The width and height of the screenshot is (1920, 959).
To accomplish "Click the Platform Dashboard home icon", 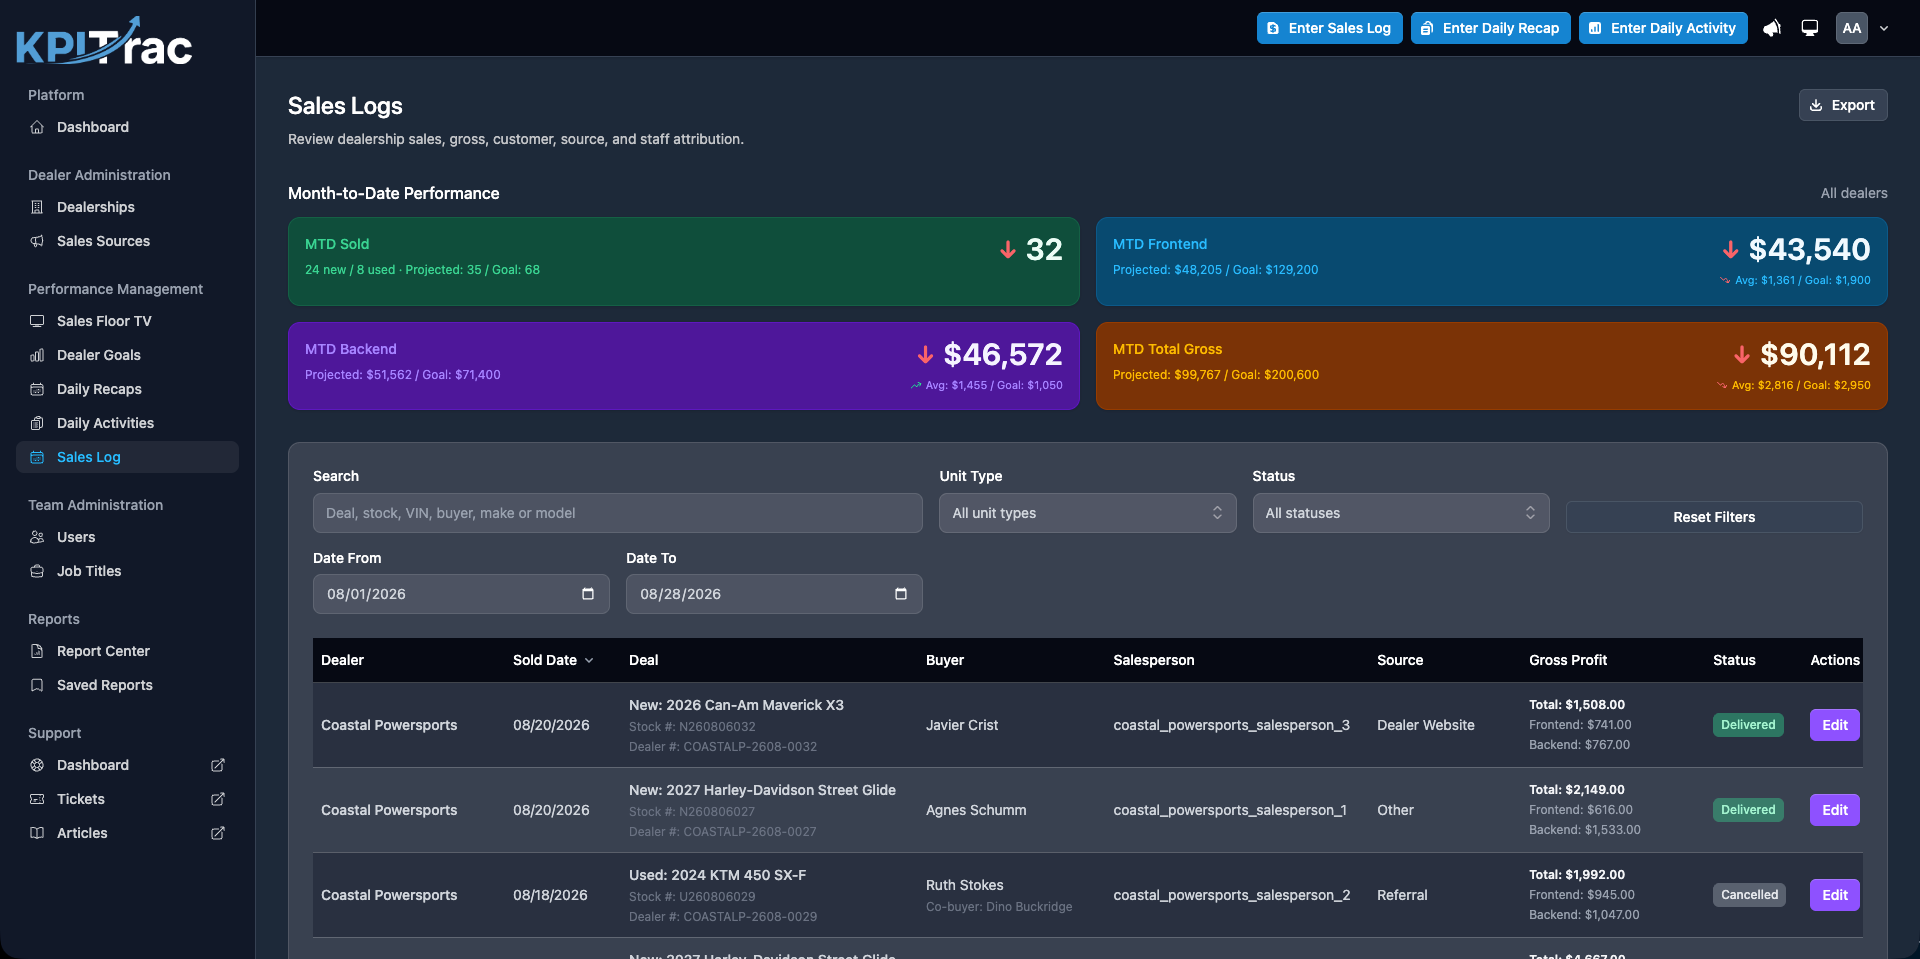I will [x=37, y=127].
